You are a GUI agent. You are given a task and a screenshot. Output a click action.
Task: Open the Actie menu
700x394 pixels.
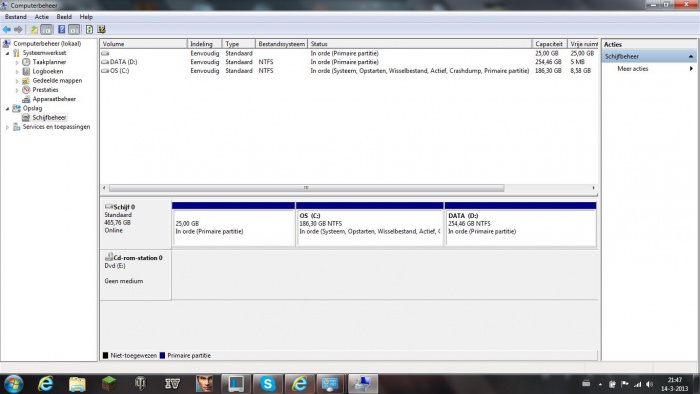coord(42,17)
